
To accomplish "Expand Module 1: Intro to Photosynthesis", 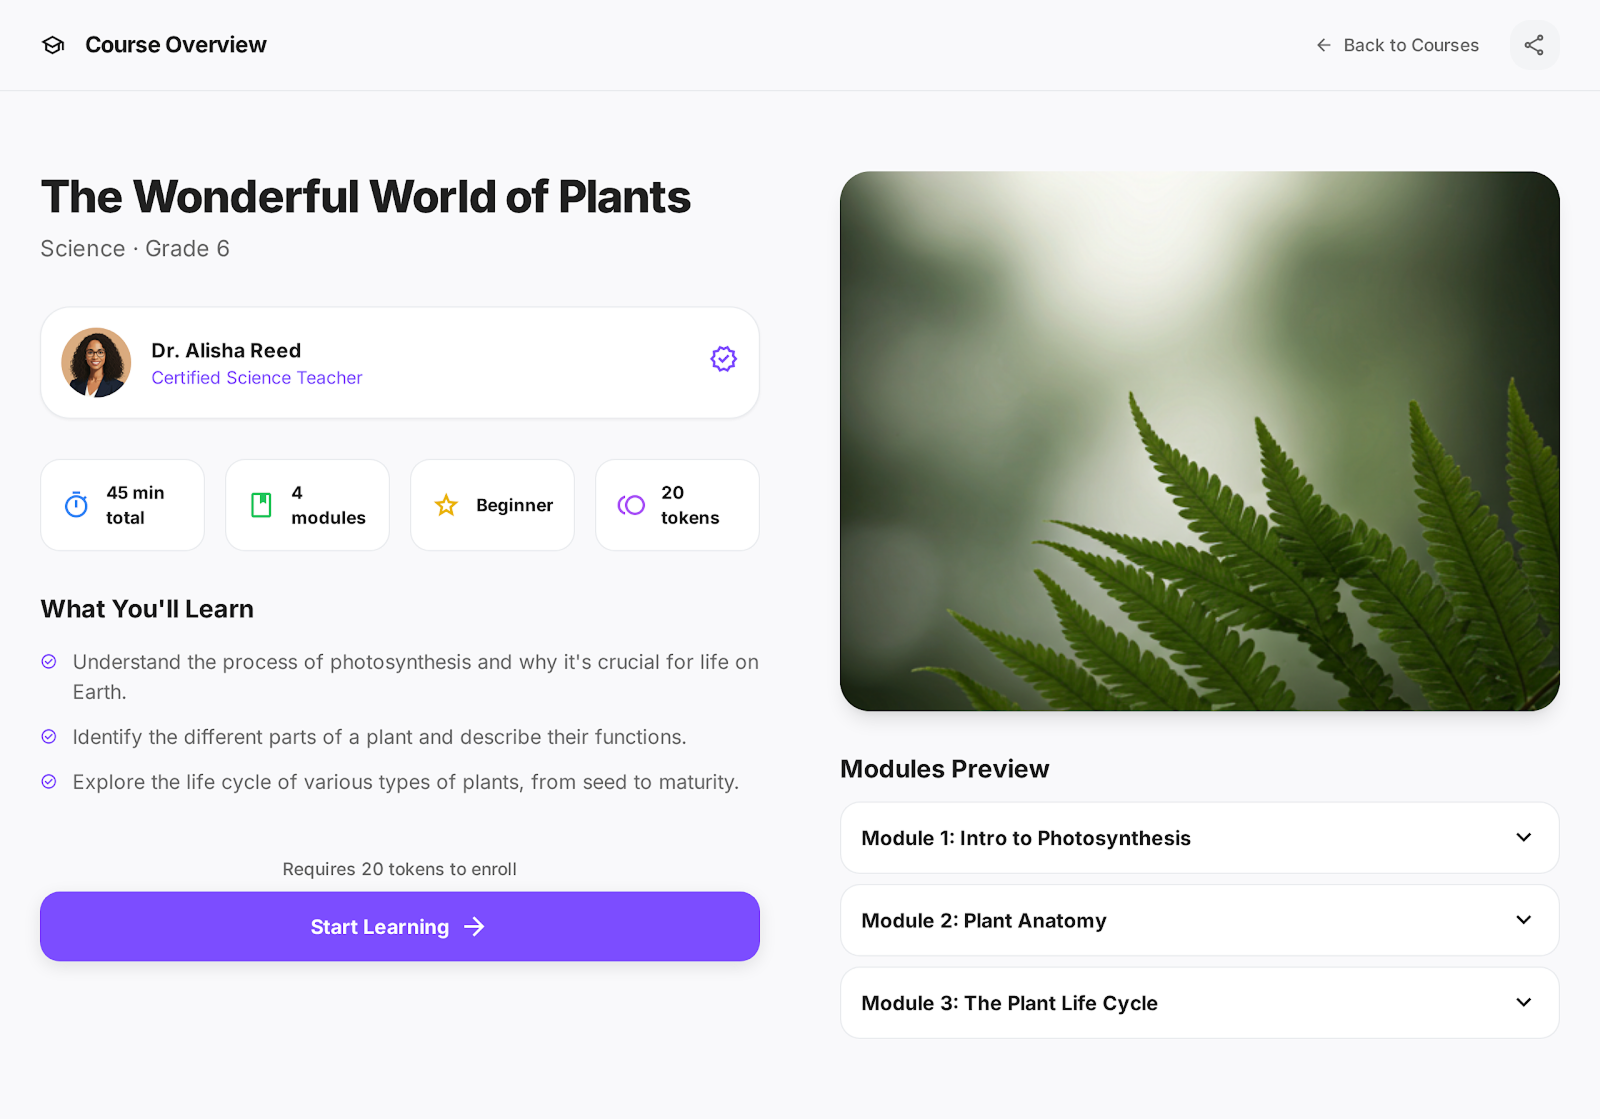I will [1198, 838].
